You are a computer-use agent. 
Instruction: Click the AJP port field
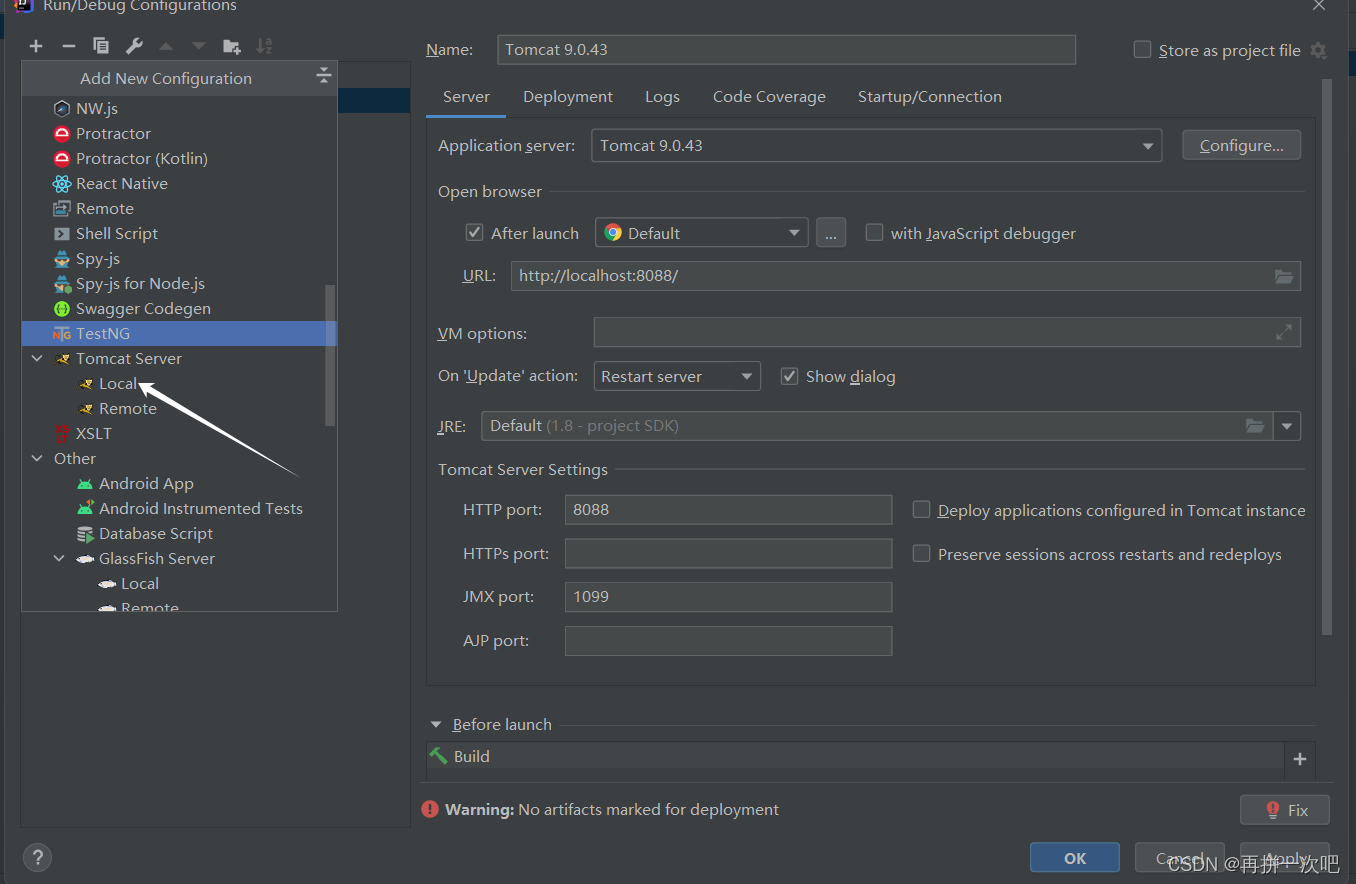point(728,641)
